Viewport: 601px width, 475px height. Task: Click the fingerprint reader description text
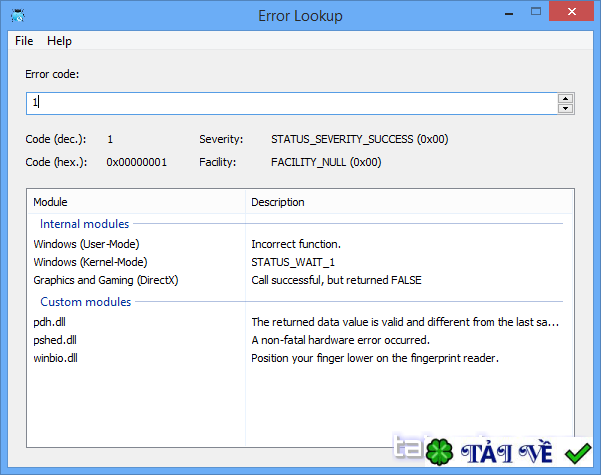[375, 358]
